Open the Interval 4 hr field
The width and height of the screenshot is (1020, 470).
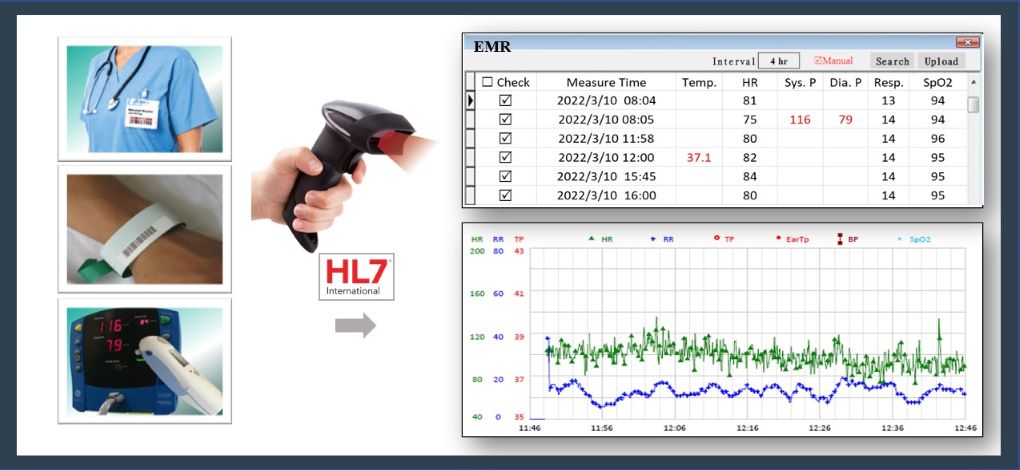pyautogui.click(x=778, y=61)
